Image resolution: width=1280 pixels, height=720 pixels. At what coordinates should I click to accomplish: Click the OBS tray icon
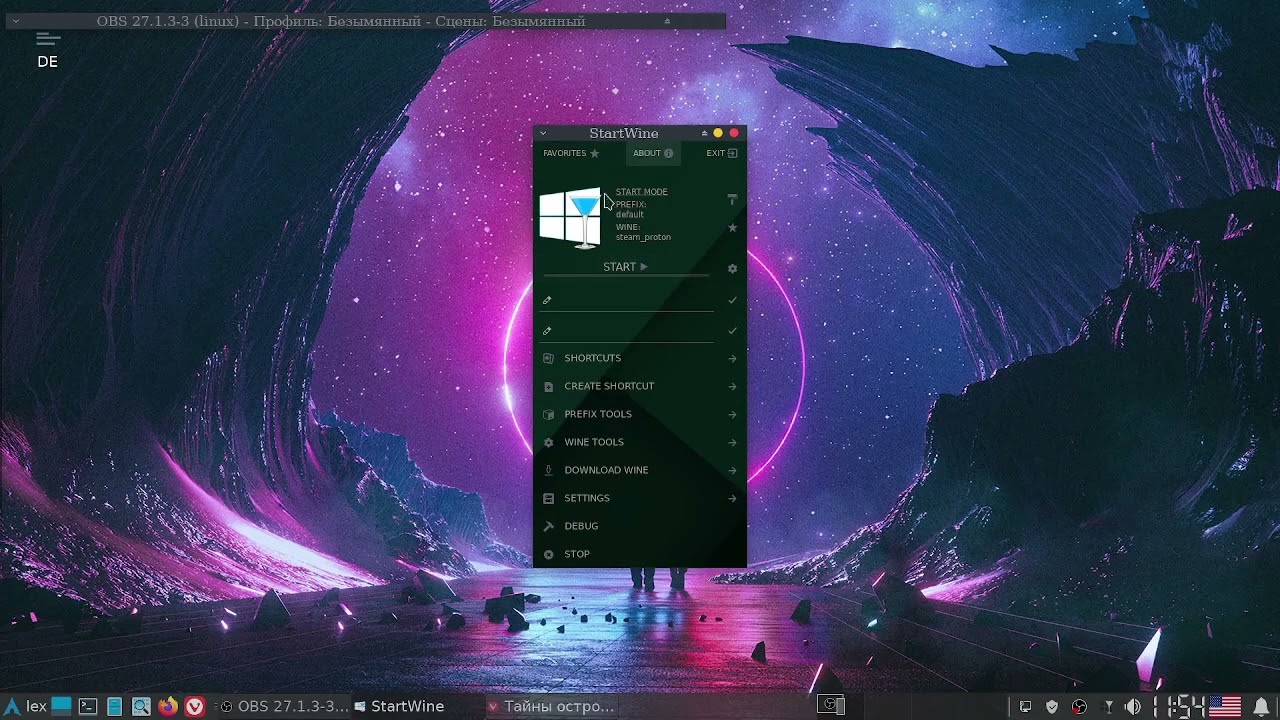tap(1079, 707)
